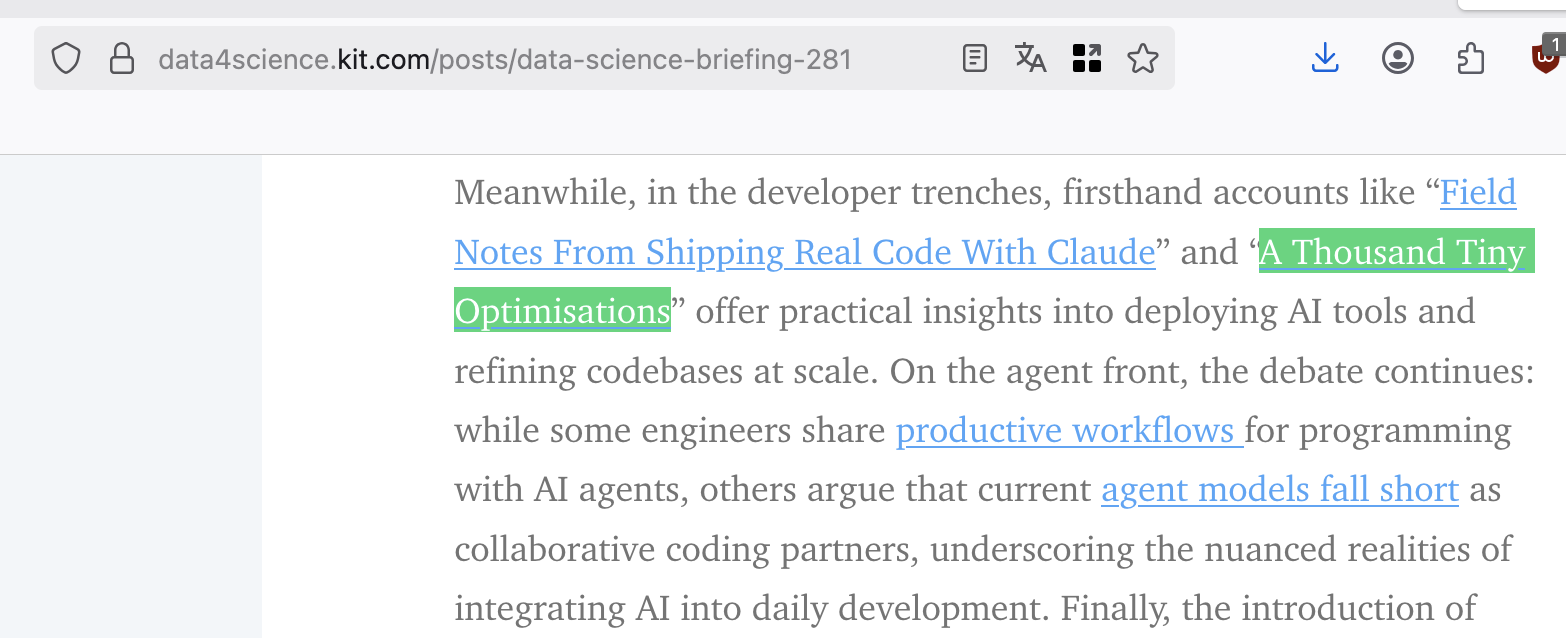The image size is (1566, 638).
Task: Open the highlighted 'A Thousand Tiny' link
Action: coord(1396,252)
